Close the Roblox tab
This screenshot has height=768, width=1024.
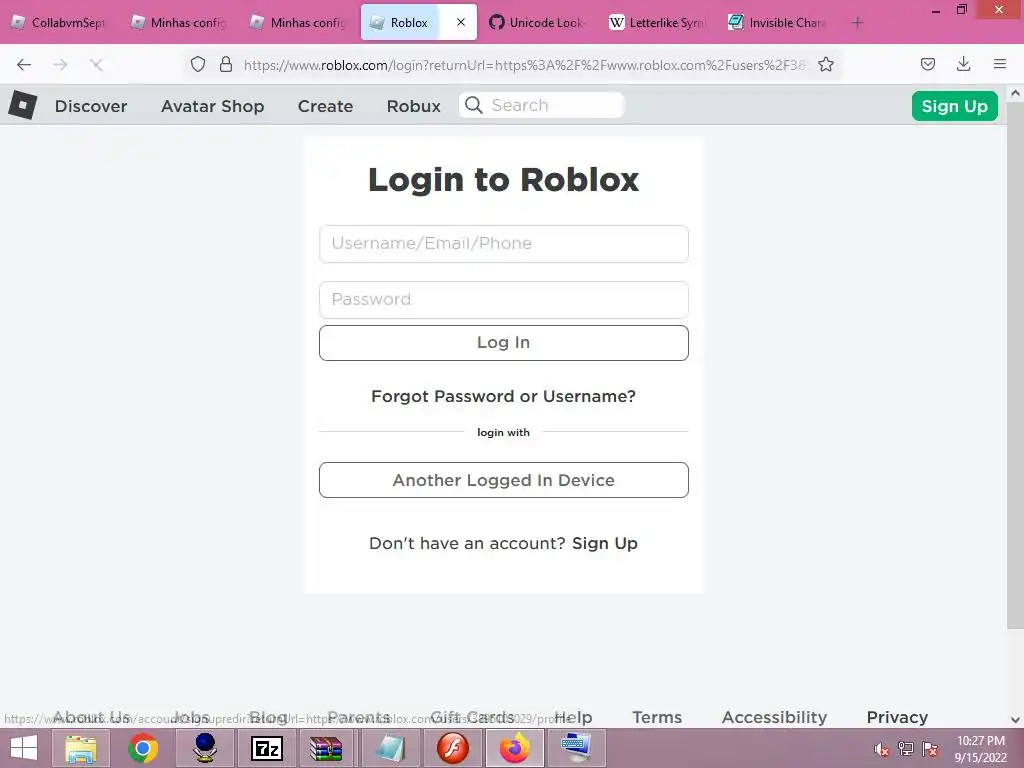click(x=461, y=22)
